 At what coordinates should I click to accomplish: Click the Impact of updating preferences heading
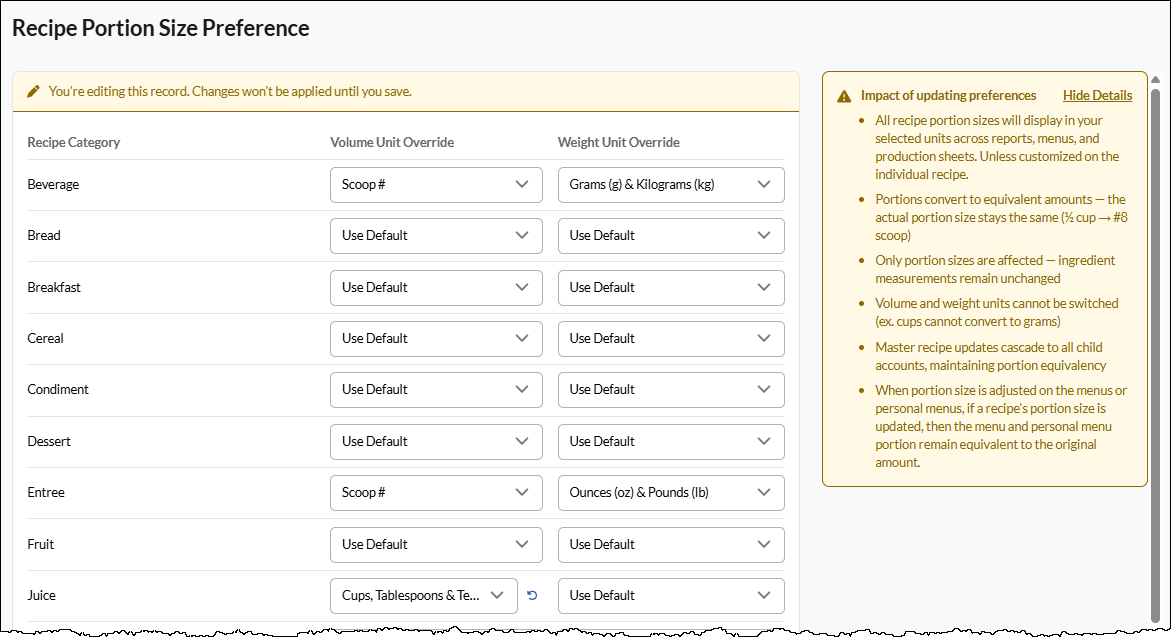click(x=948, y=96)
